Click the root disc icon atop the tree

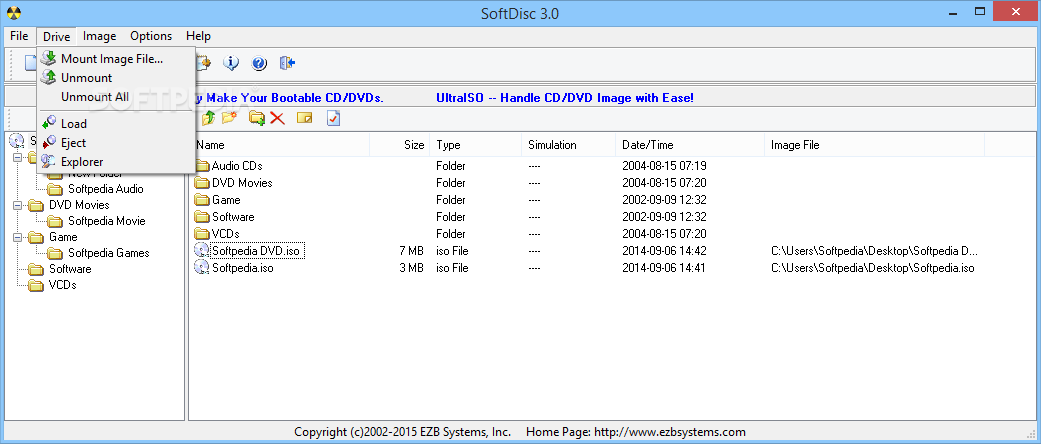(17, 141)
